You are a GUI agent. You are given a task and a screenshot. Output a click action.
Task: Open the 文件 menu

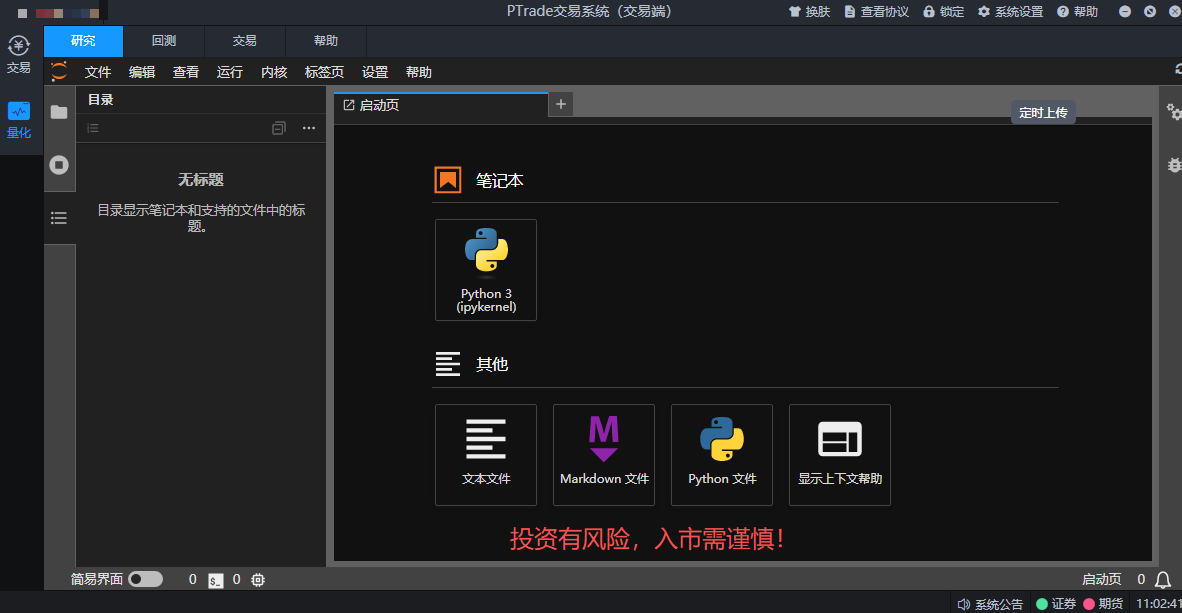tap(98, 72)
